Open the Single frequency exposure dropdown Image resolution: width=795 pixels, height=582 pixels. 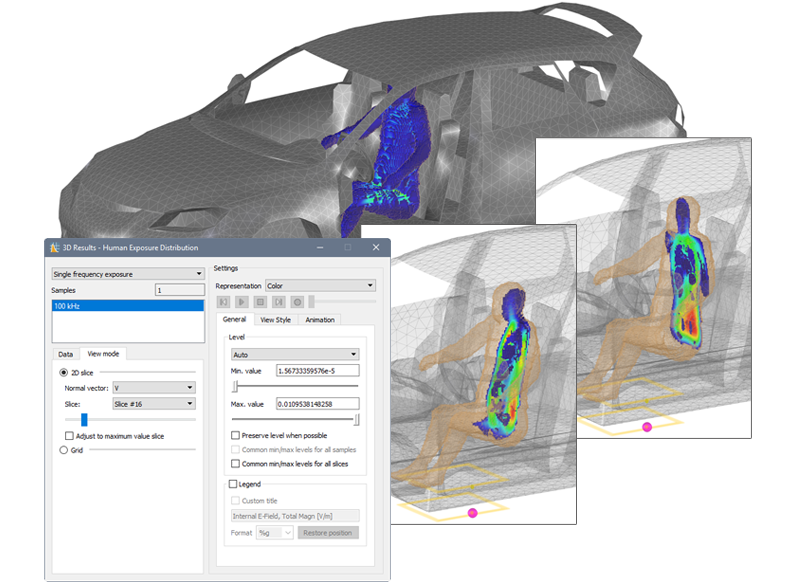click(127, 273)
